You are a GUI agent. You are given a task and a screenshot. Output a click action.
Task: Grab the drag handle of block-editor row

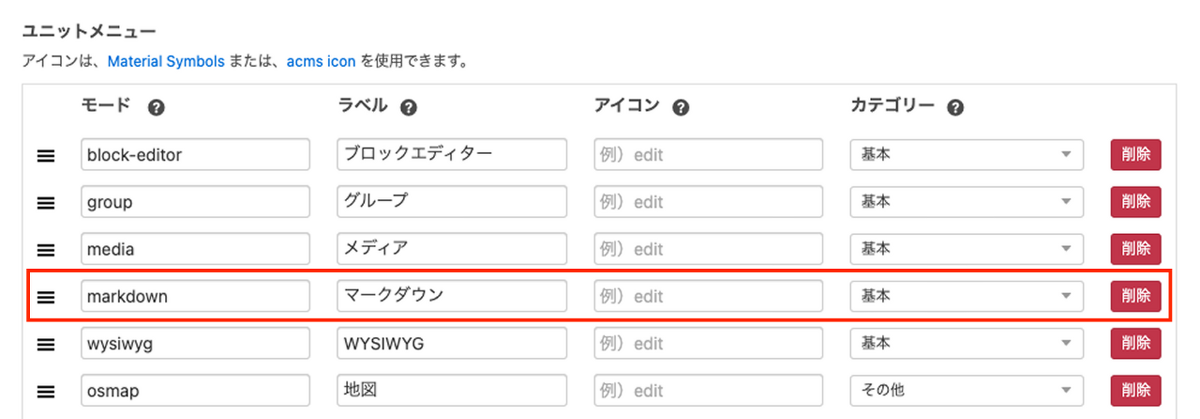coord(45,155)
